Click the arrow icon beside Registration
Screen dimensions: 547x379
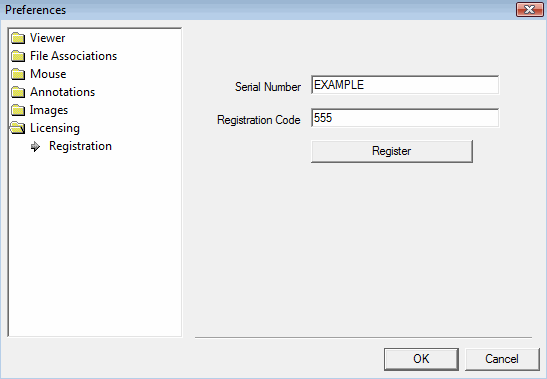35,147
